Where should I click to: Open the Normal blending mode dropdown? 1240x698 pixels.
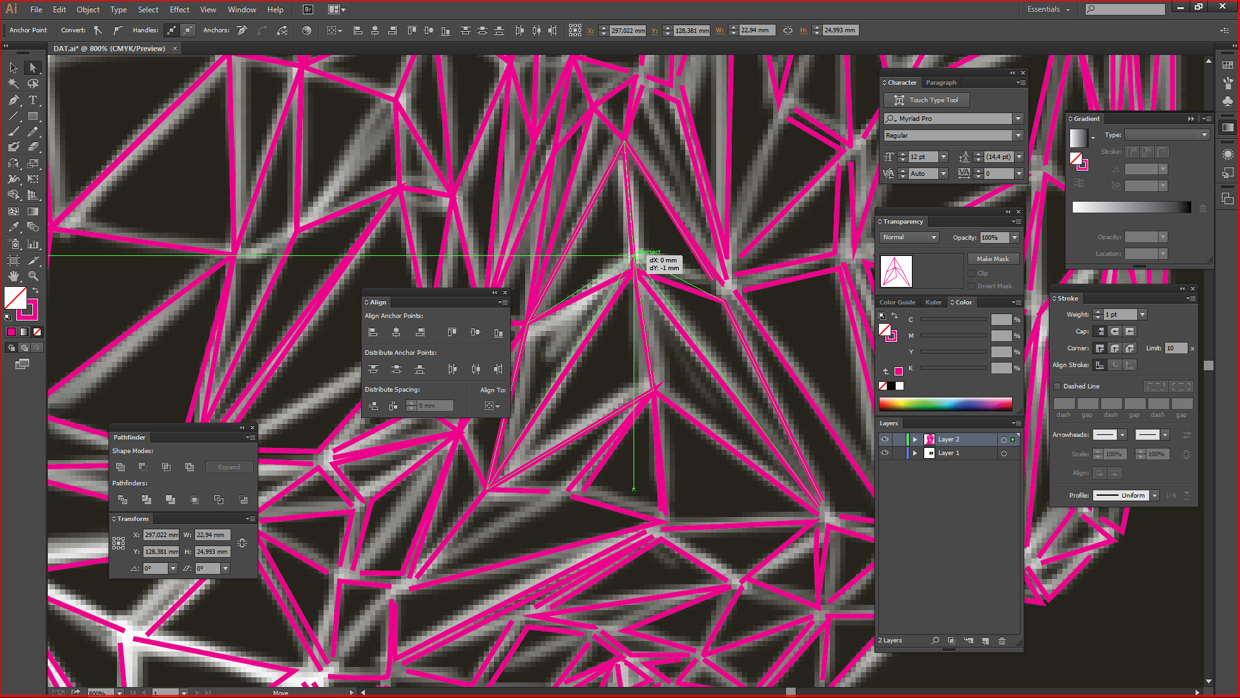[909, 238]
